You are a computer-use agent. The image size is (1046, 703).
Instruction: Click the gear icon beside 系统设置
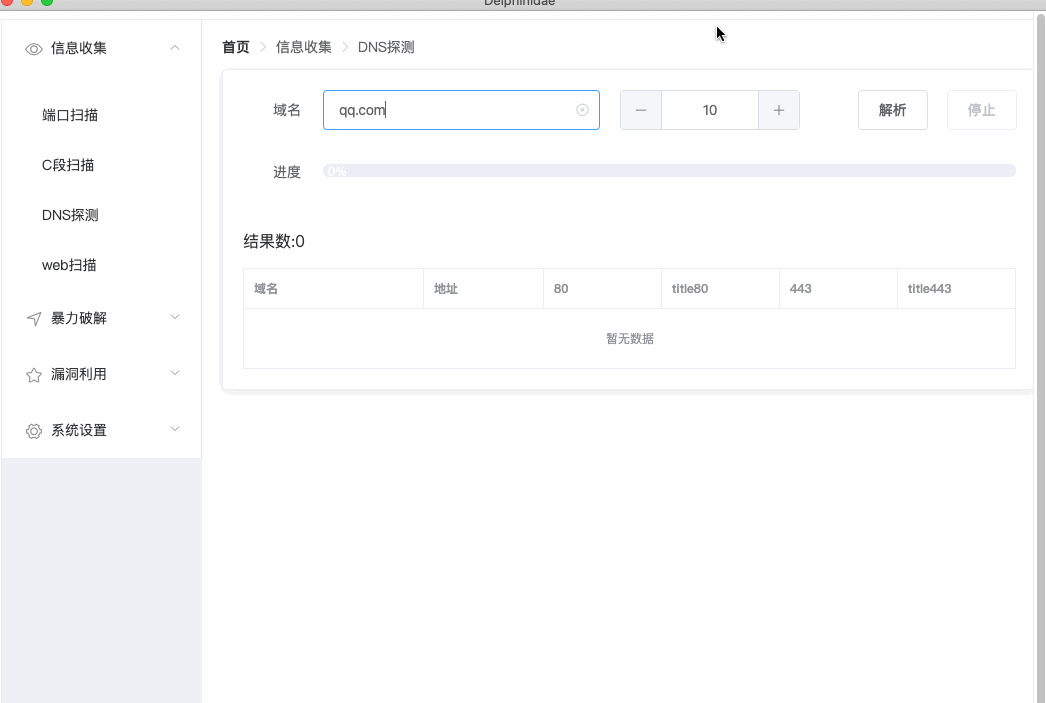point(34,431)
